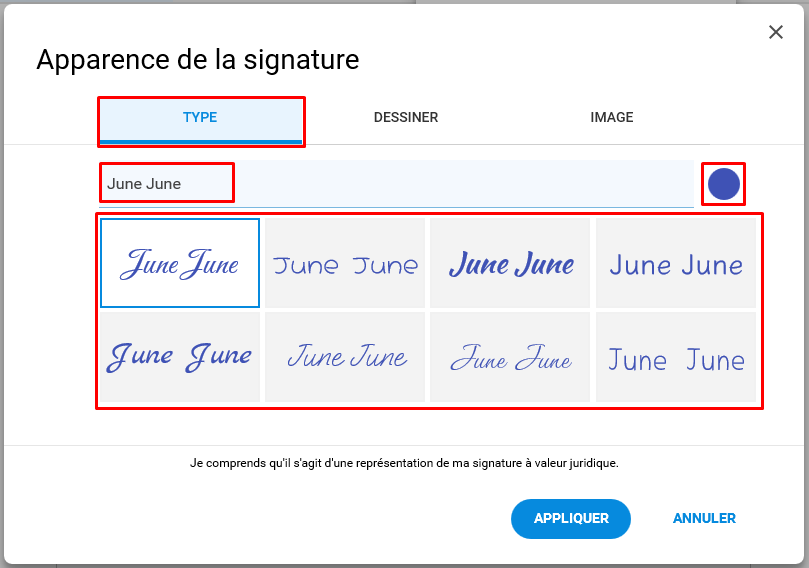Choose the light looping script signature in bottom row

[x=510, y=356]
